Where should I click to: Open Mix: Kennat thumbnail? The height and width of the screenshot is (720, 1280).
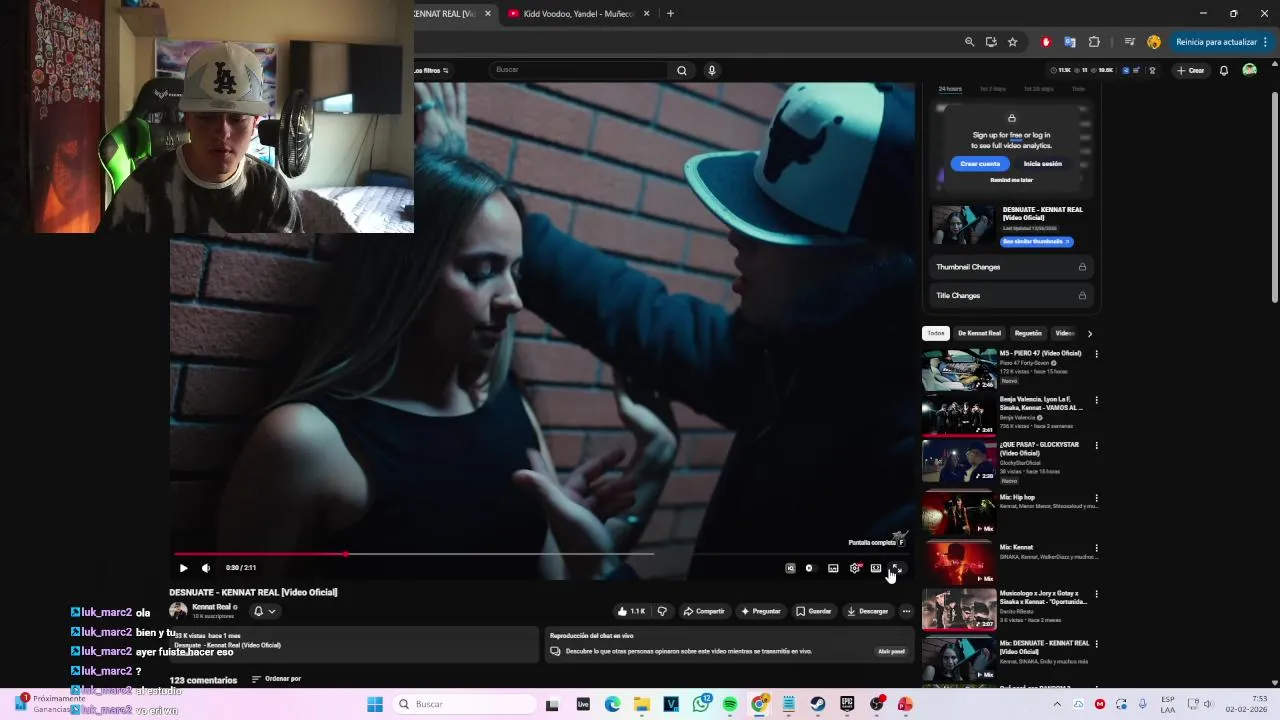tap(959, 562)
